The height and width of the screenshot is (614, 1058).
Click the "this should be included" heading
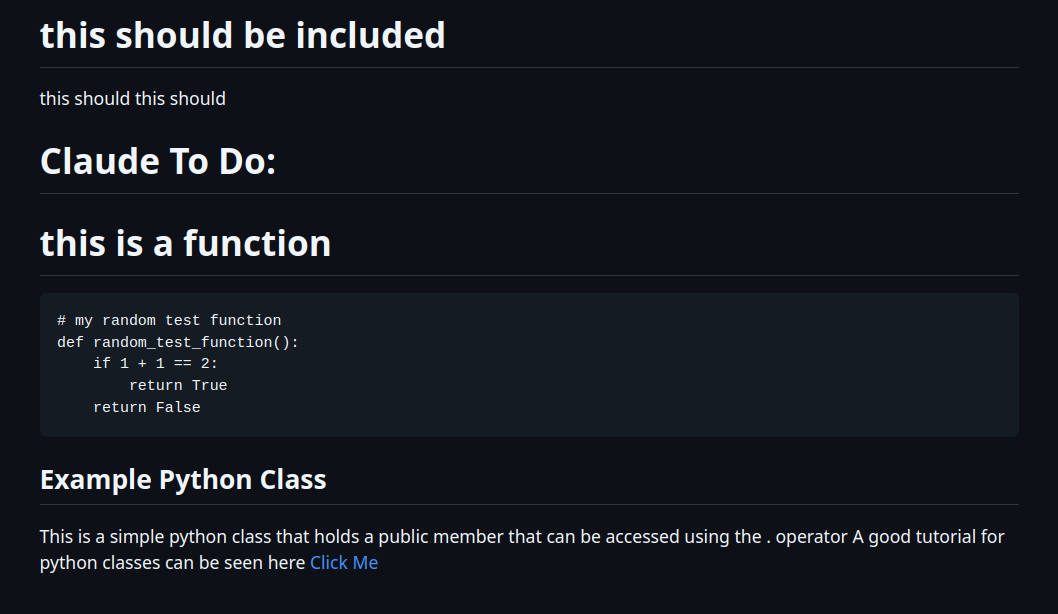coord(243,35)
